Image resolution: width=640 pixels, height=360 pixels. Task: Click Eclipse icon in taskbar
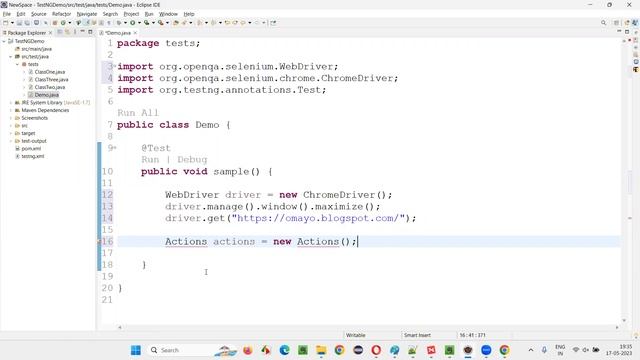coord(358,350)
